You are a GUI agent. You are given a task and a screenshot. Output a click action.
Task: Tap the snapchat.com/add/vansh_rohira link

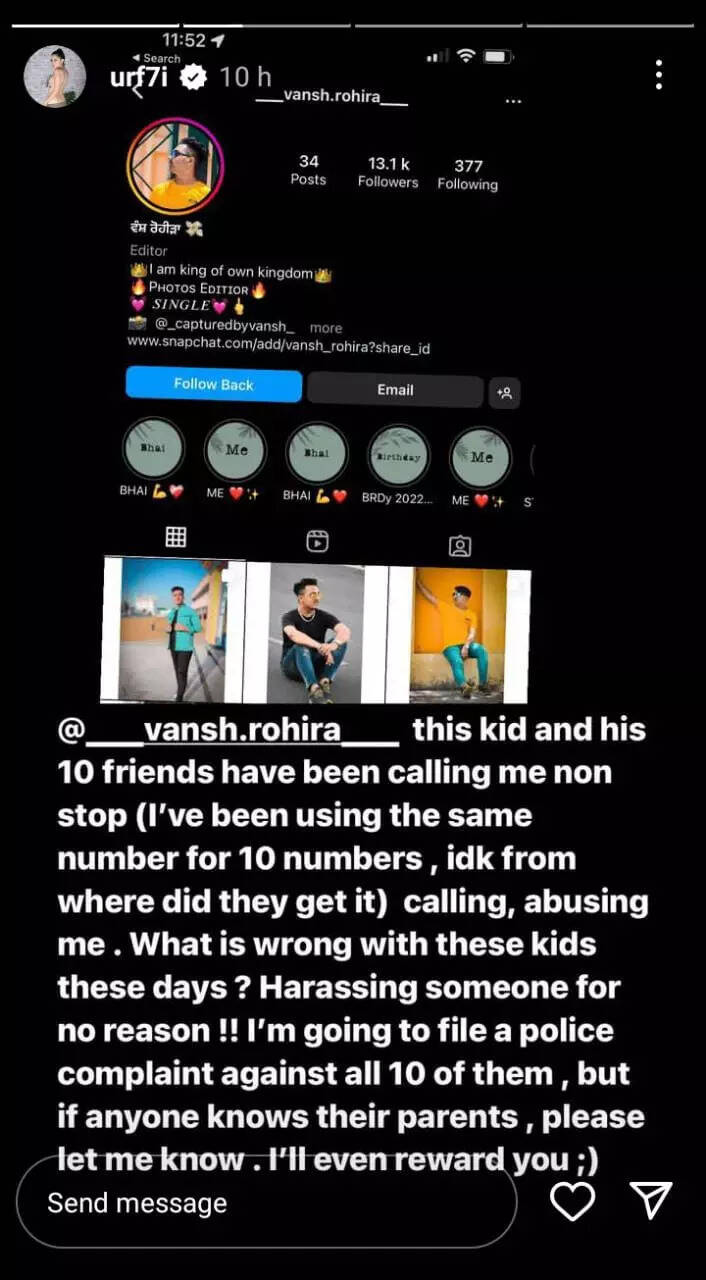coord(278,346)
